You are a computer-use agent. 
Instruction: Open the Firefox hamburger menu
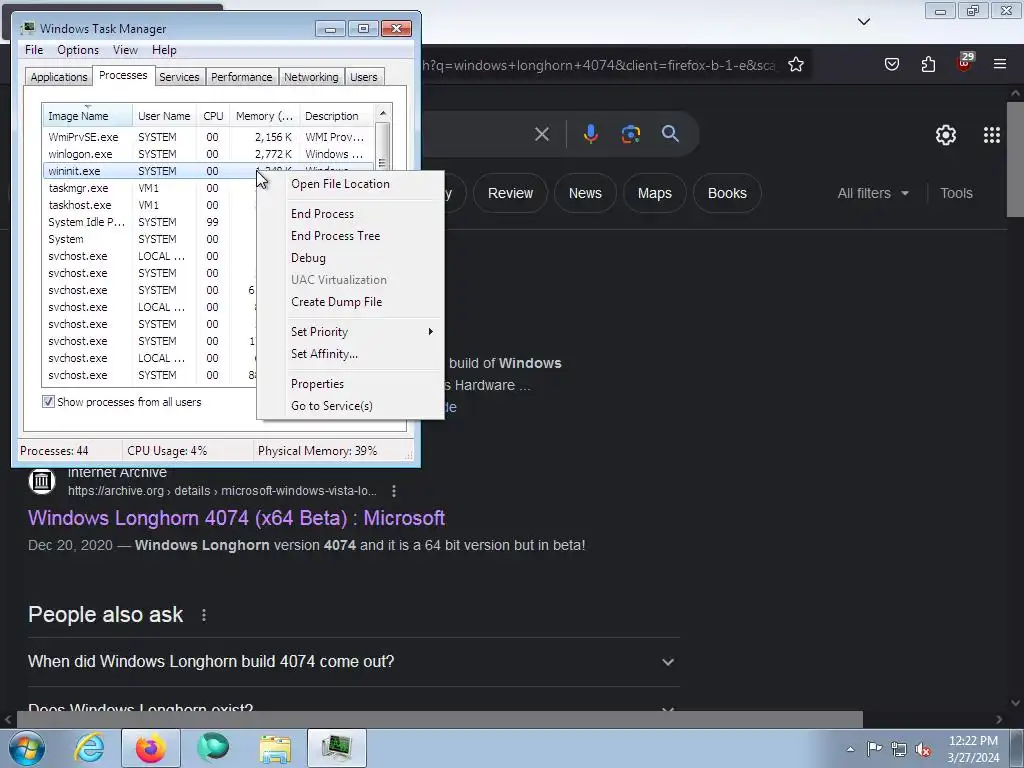pyautogui.click(x=1000, y=64)
